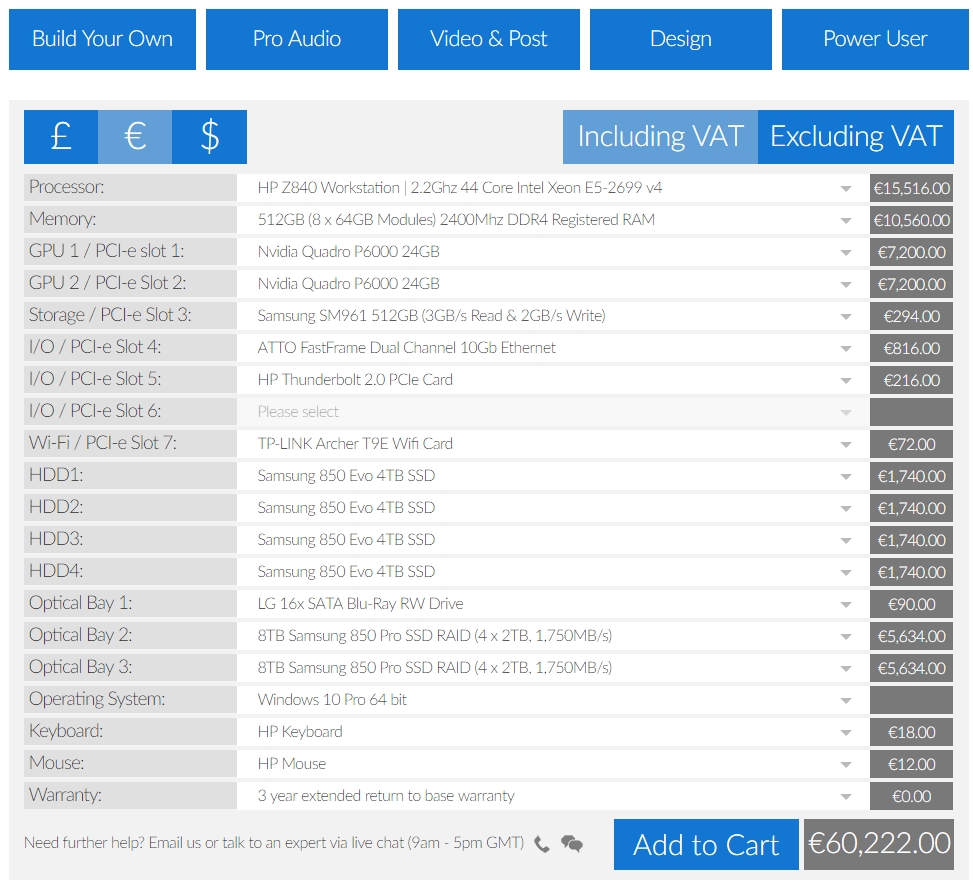Image resolution: width=973 pixels, height=887 pixels.
Task: Open the Warranty dropdown
Action: (x=552, y=796)
